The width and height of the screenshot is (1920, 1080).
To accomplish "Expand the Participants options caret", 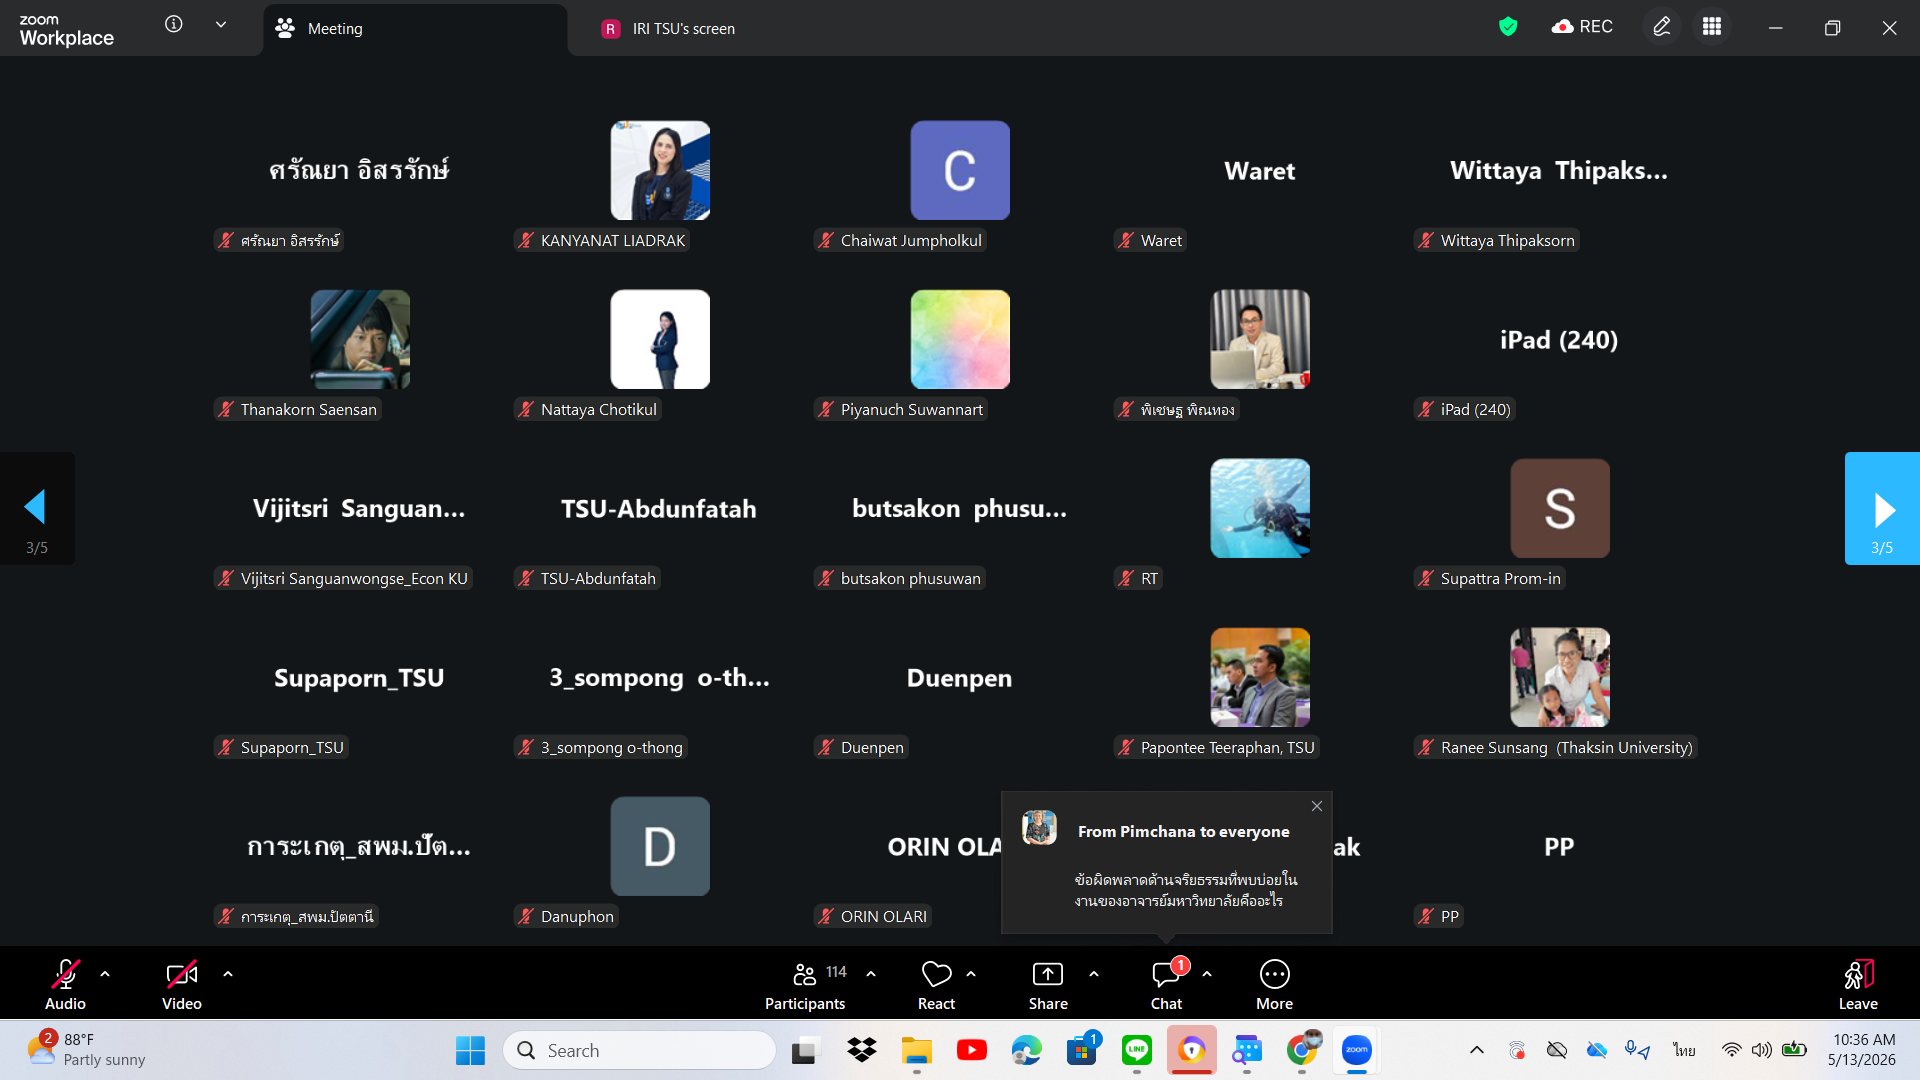I will [871, 974].
